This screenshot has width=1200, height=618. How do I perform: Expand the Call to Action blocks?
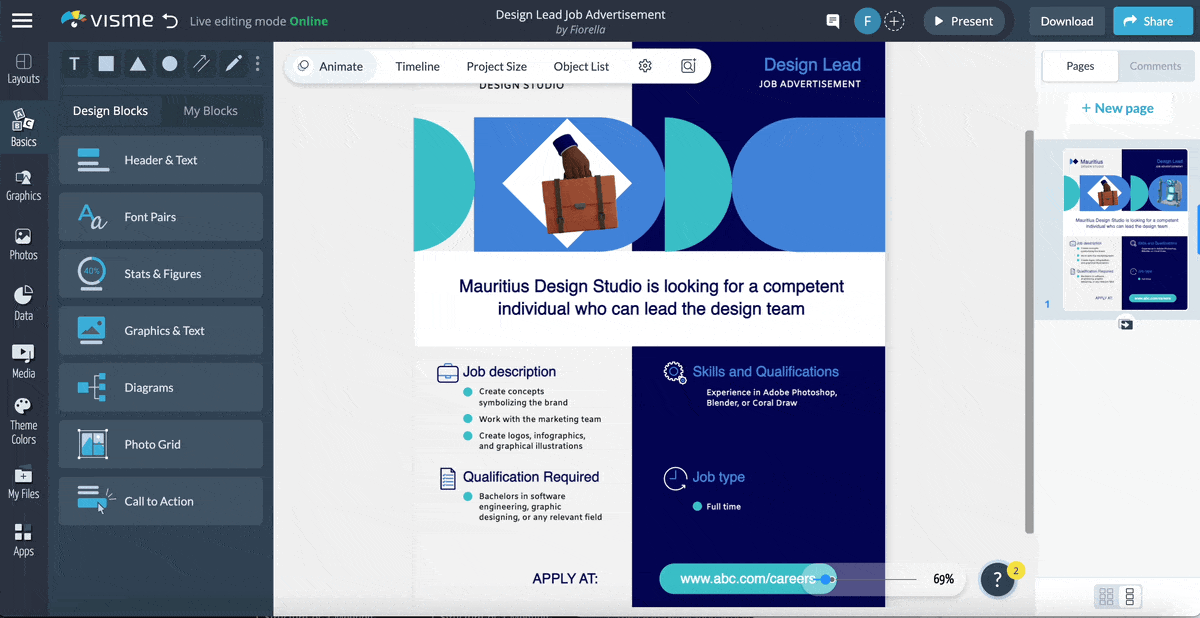[x=161, y=501]
